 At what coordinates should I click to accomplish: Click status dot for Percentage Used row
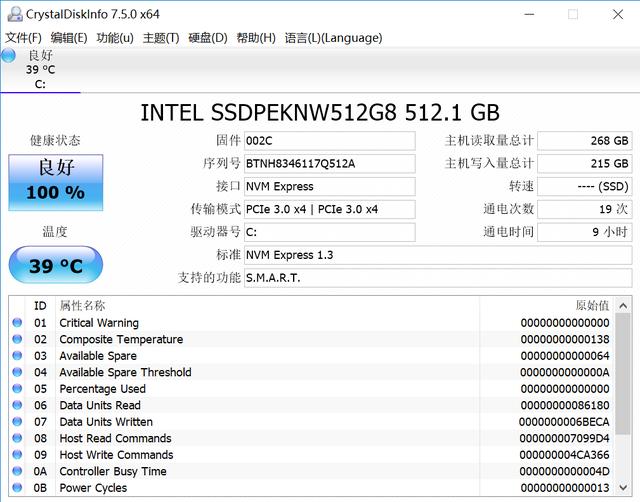(x=17, y=389)
